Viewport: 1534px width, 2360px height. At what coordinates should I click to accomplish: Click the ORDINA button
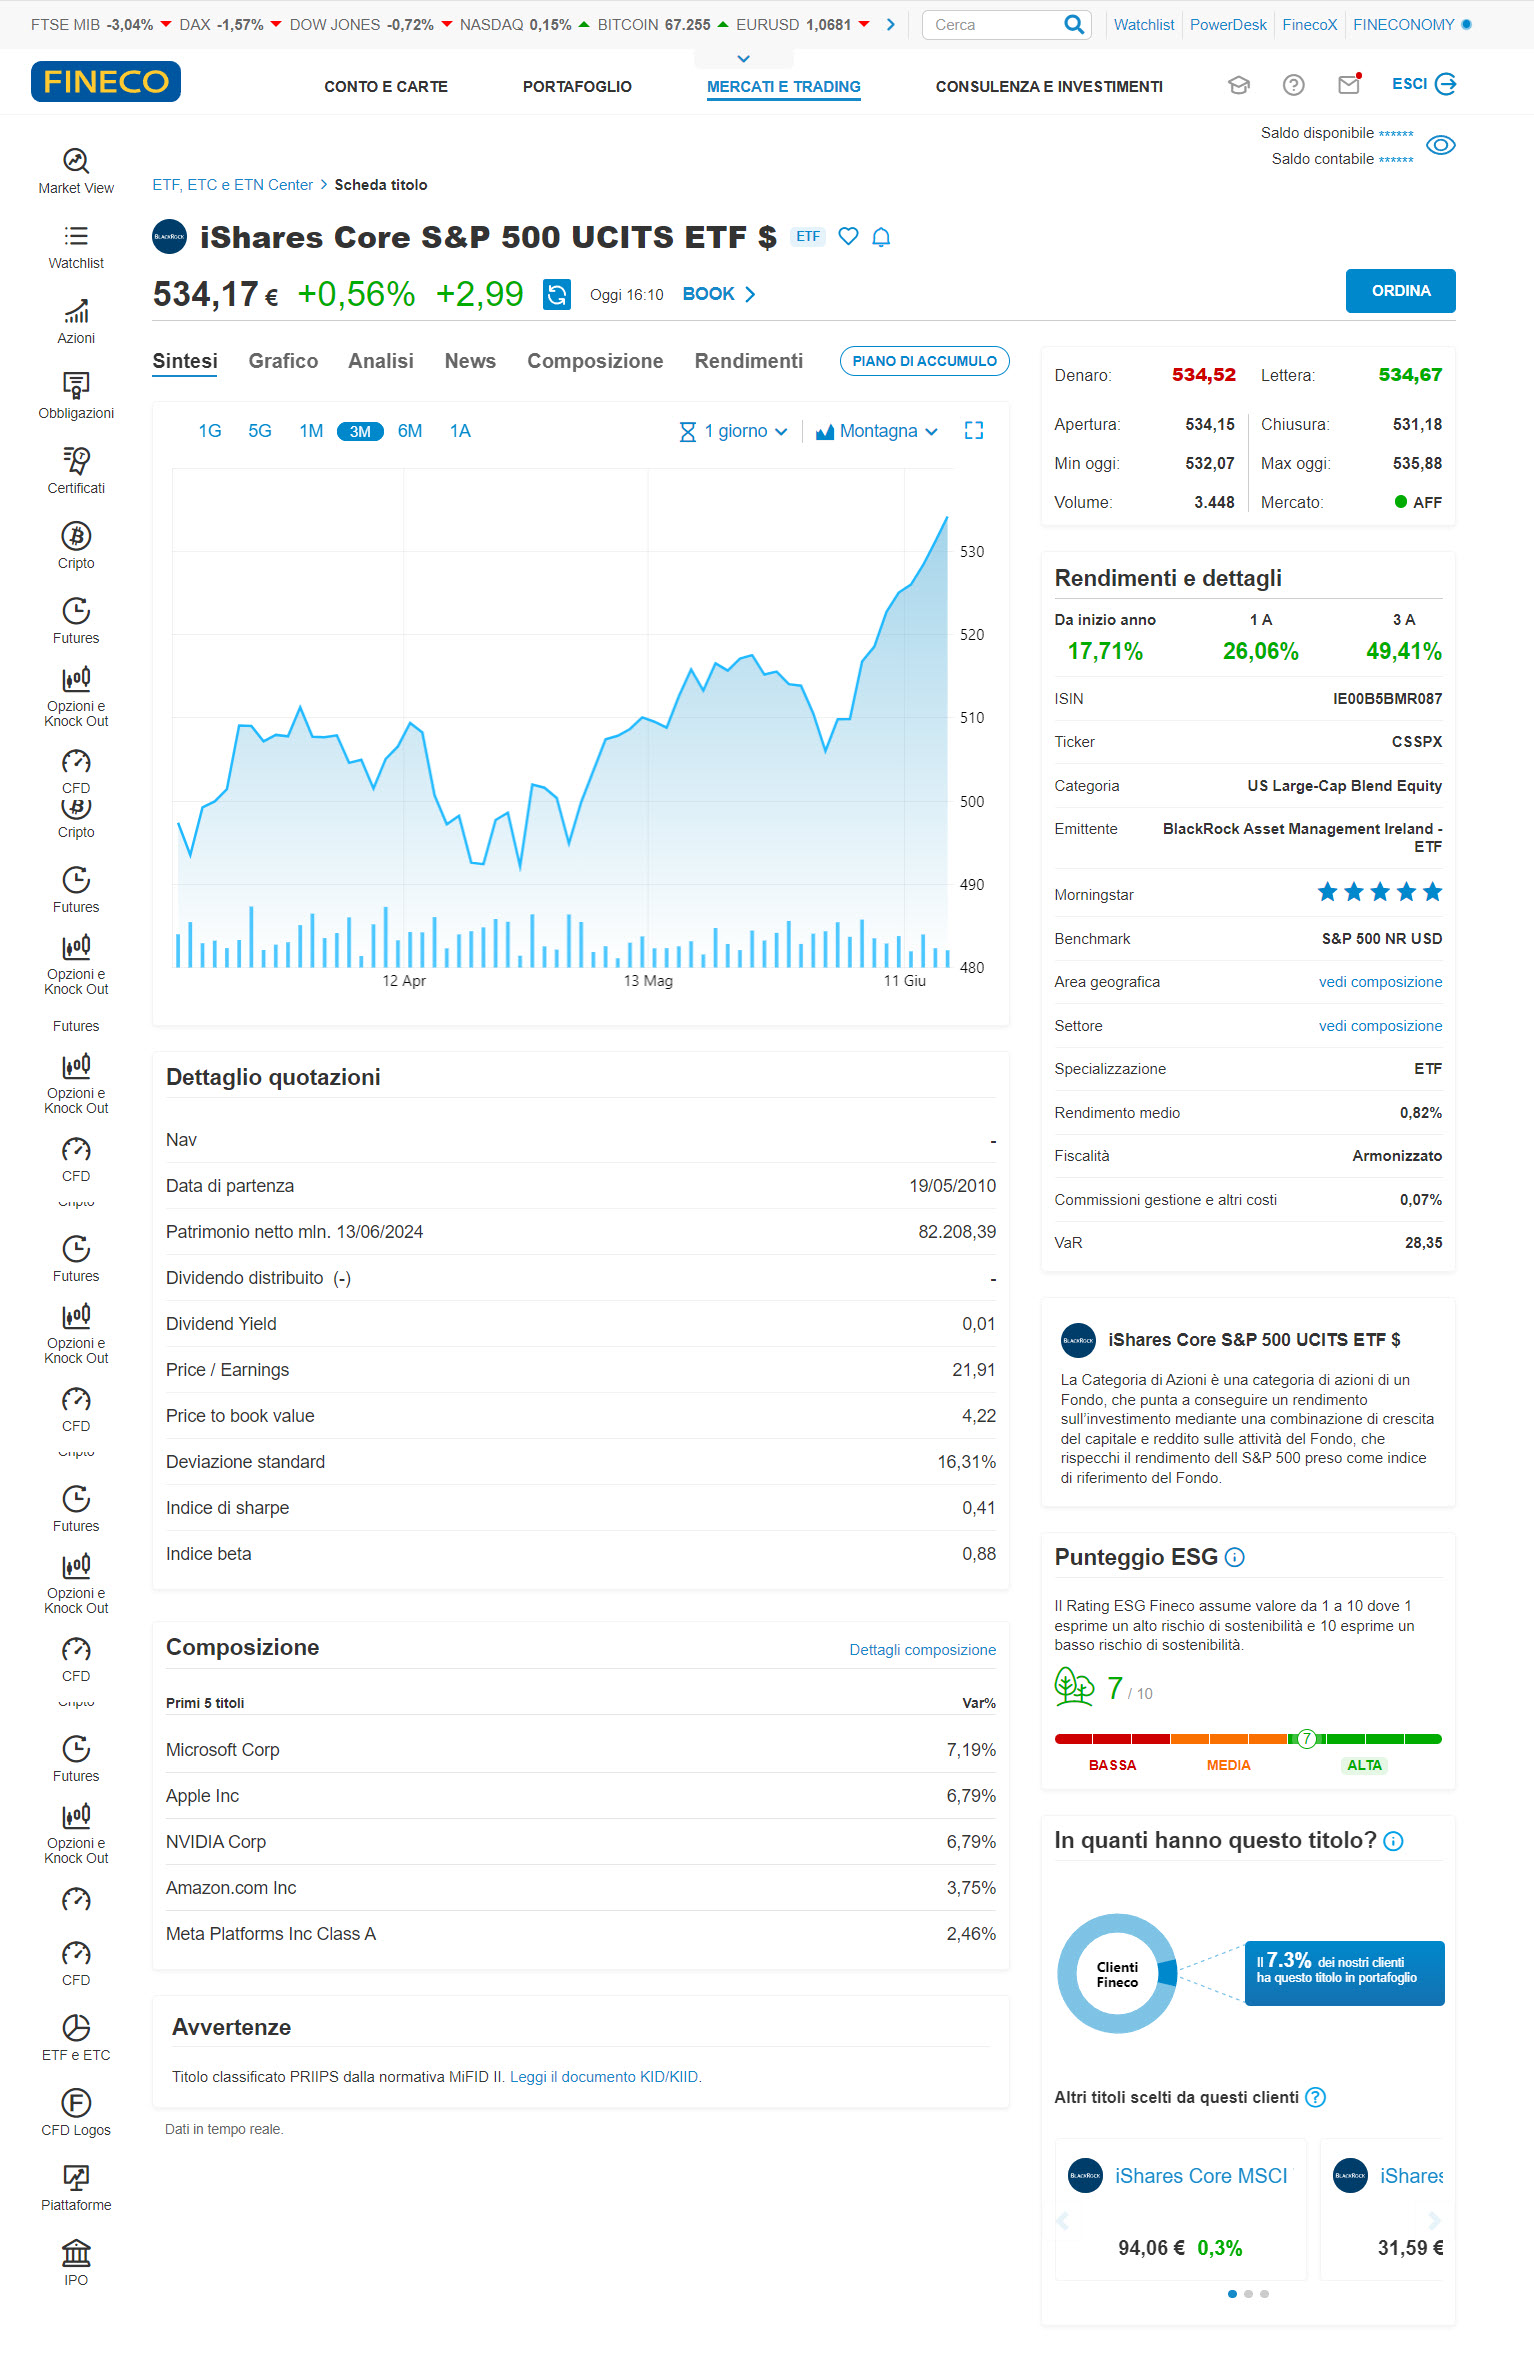pyautogui.click(x=1400, y=291)
